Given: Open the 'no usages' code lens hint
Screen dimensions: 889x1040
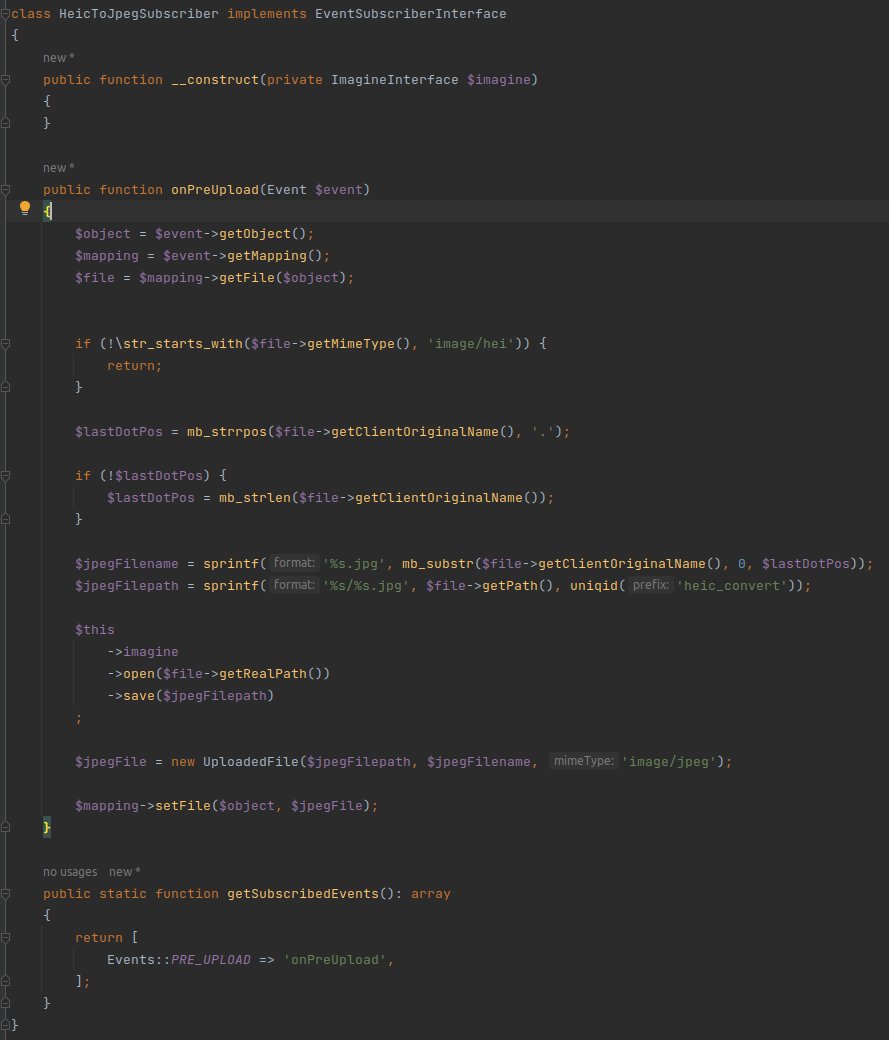Looking at the screenshot, I should click(70, 872).
